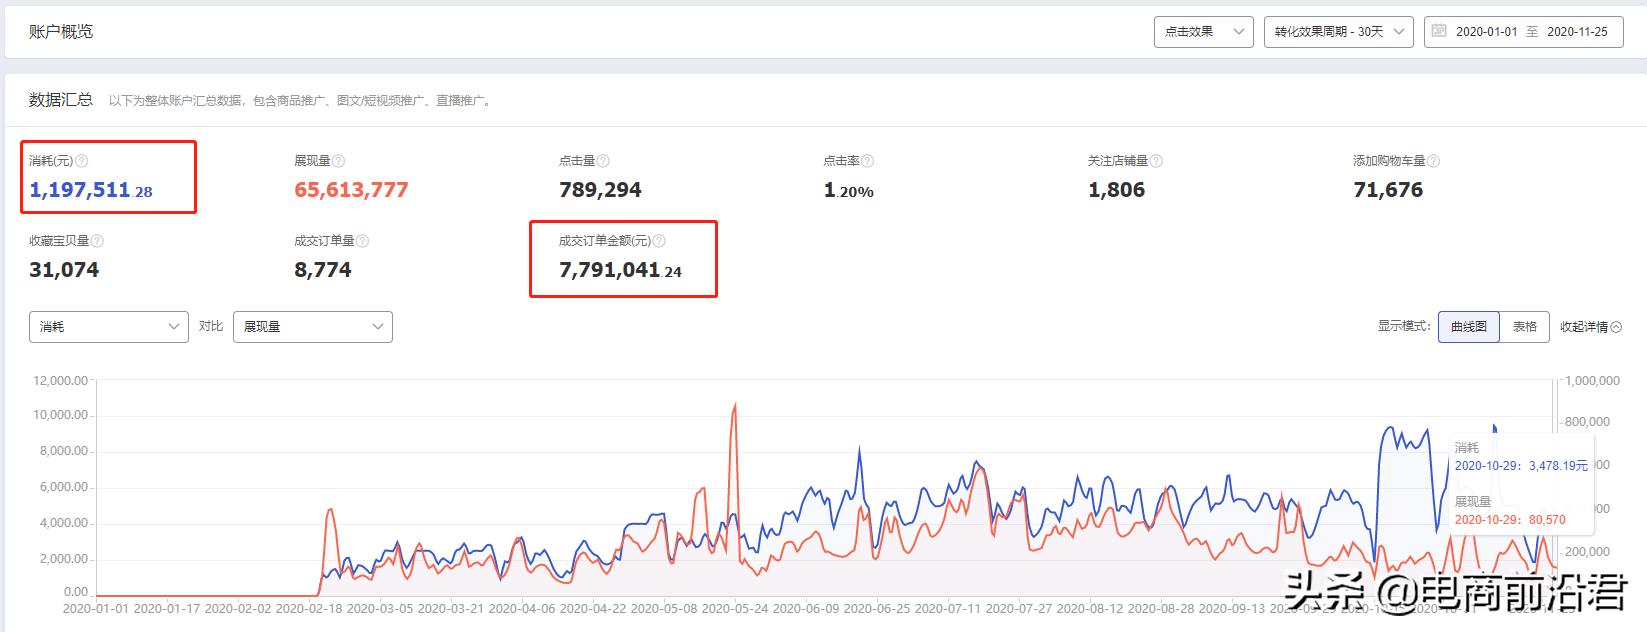Open the 消耗 chart metric dropdown
The height and width of the screenshot is (632, 1647).
[x=109, y=327]
